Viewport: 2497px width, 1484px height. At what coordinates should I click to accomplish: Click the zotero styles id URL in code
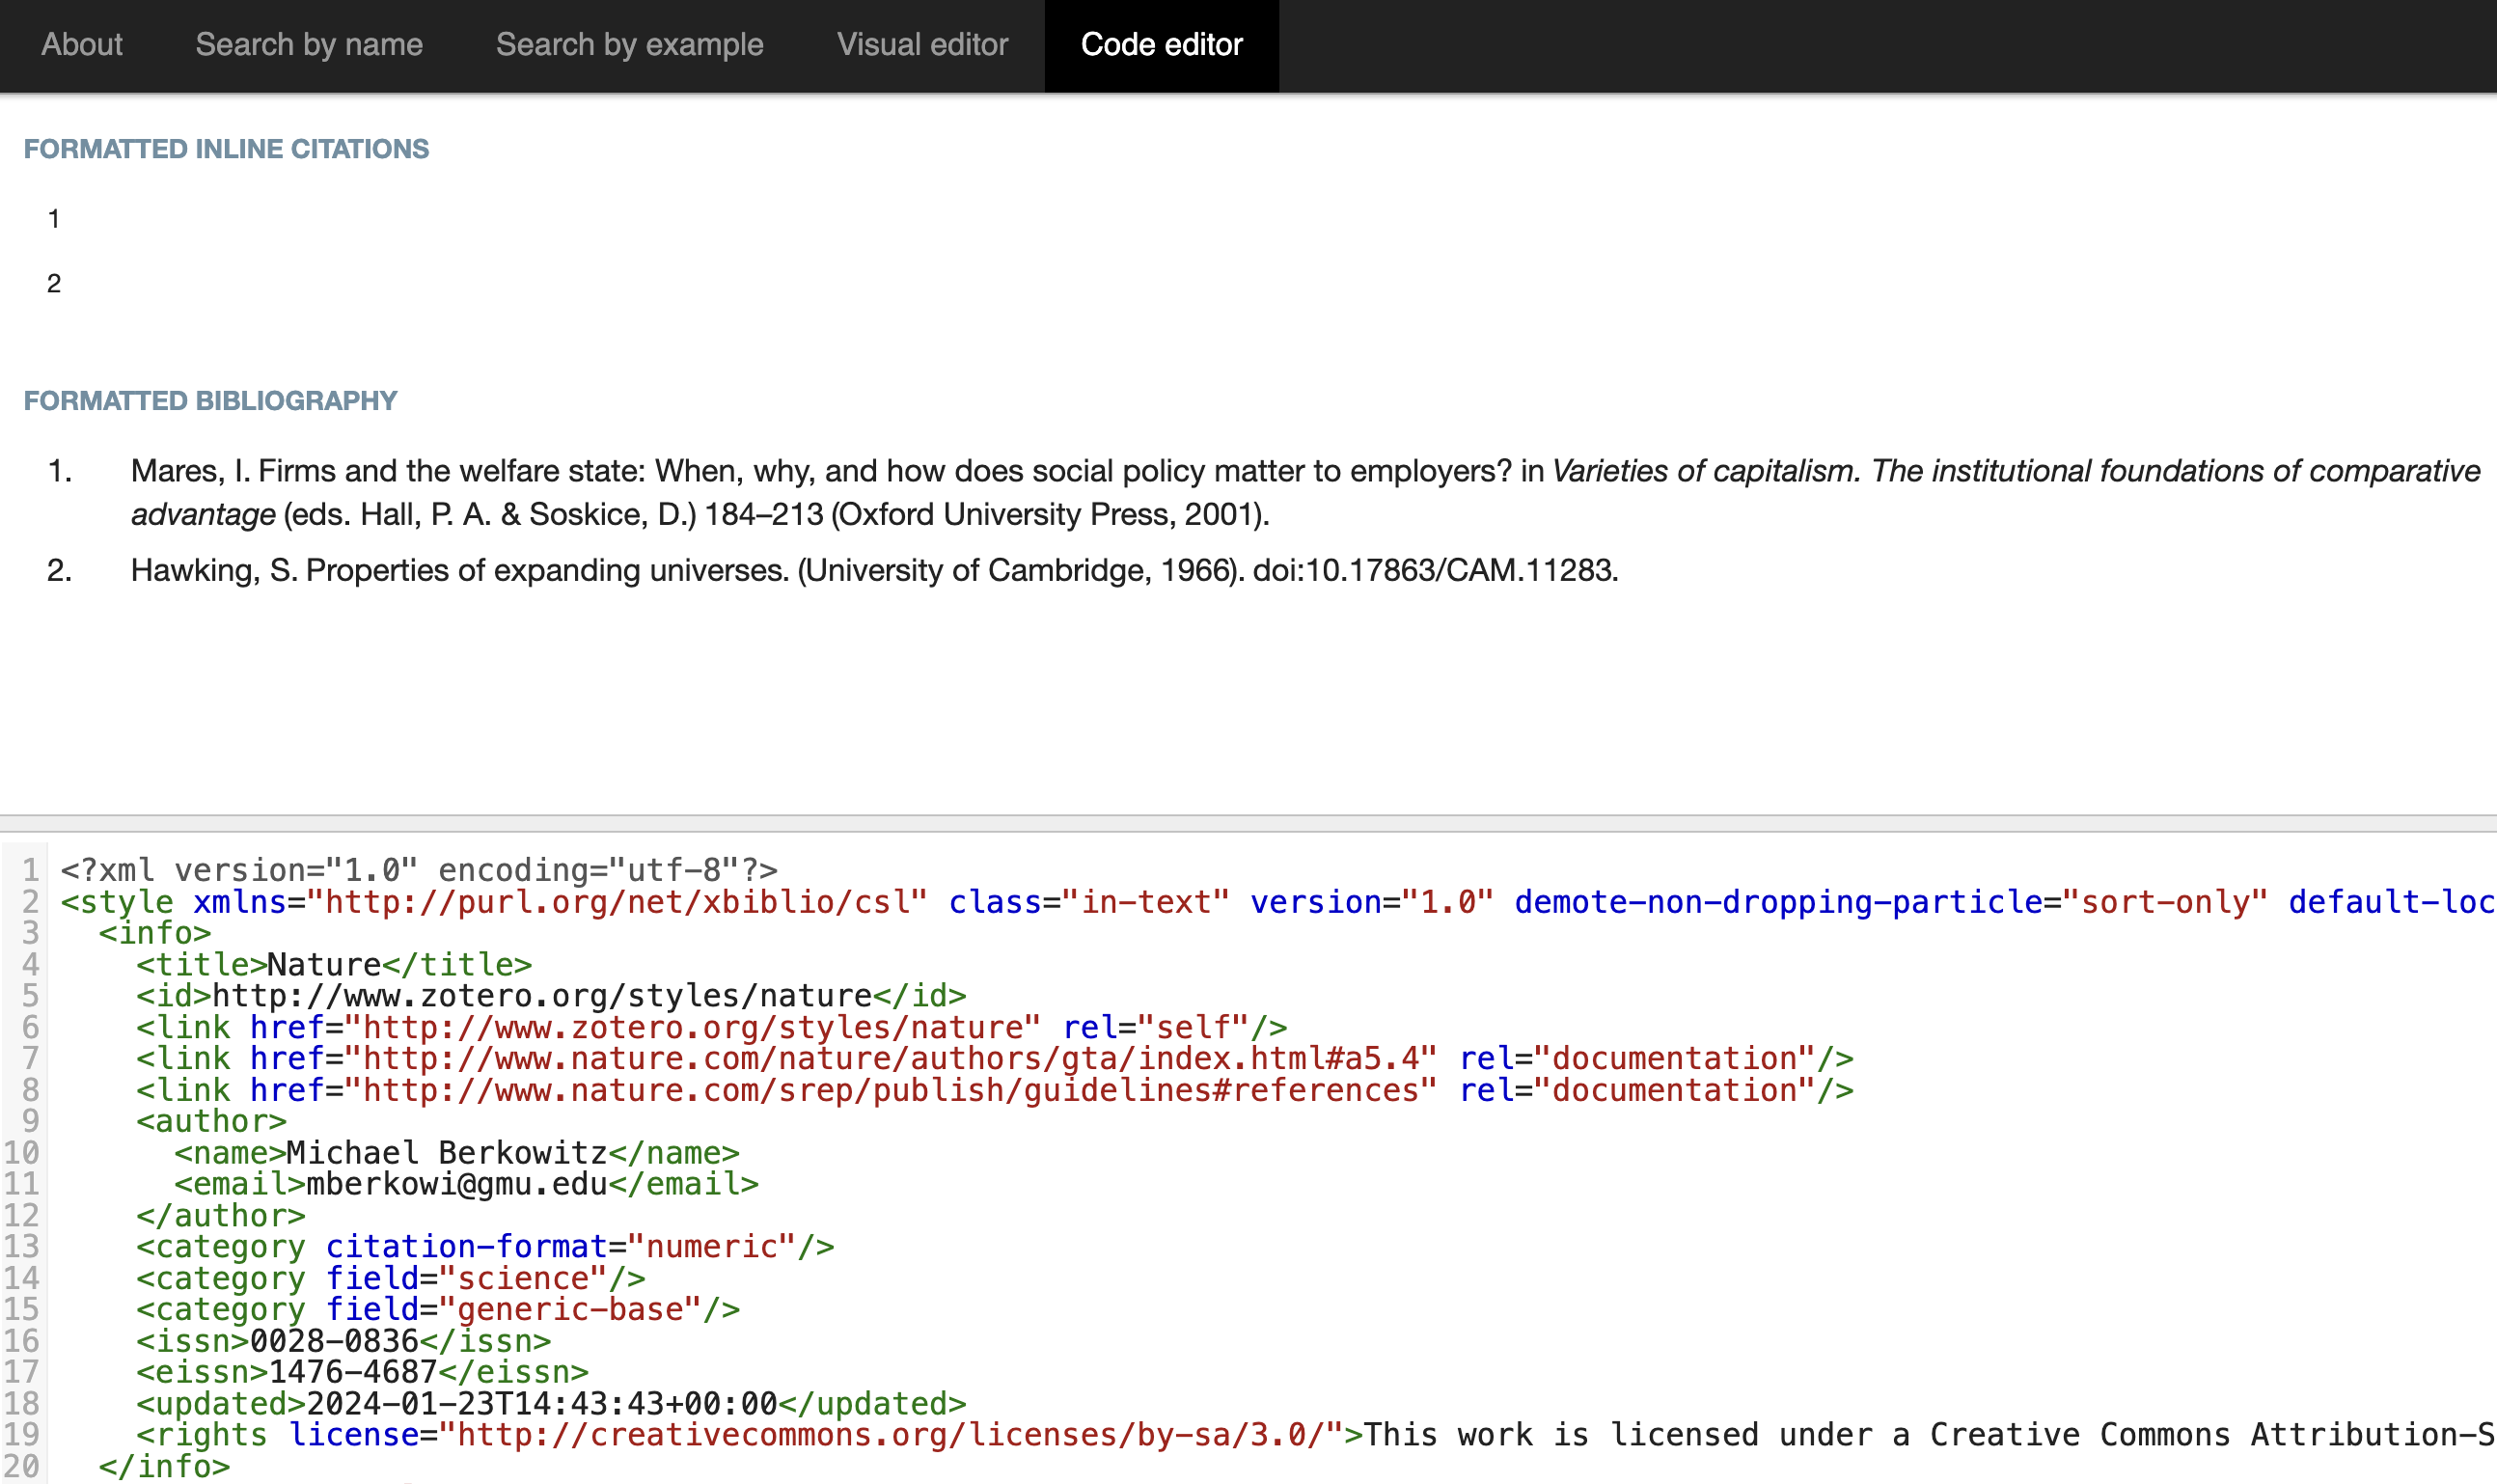pyautogui.click(x=542, y=996)
